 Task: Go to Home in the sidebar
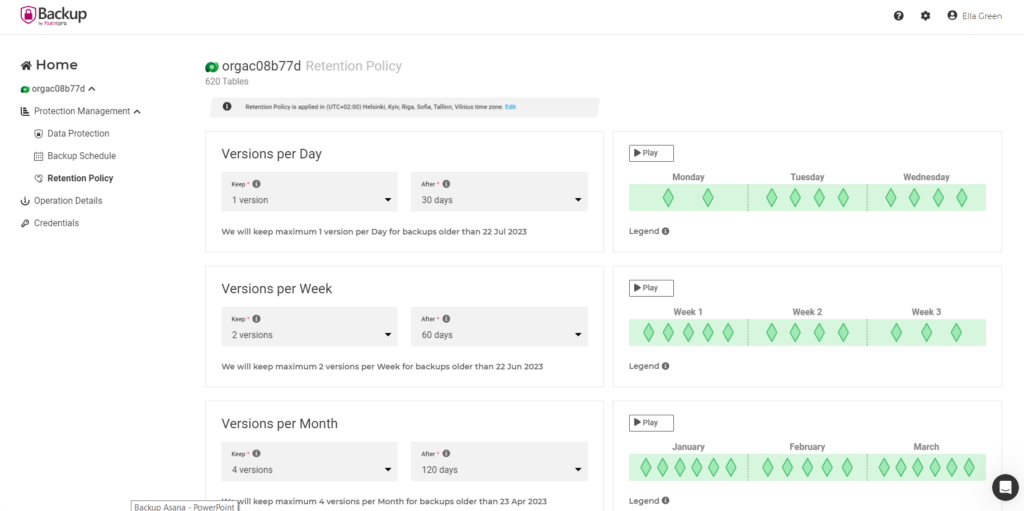click(49, 65)
